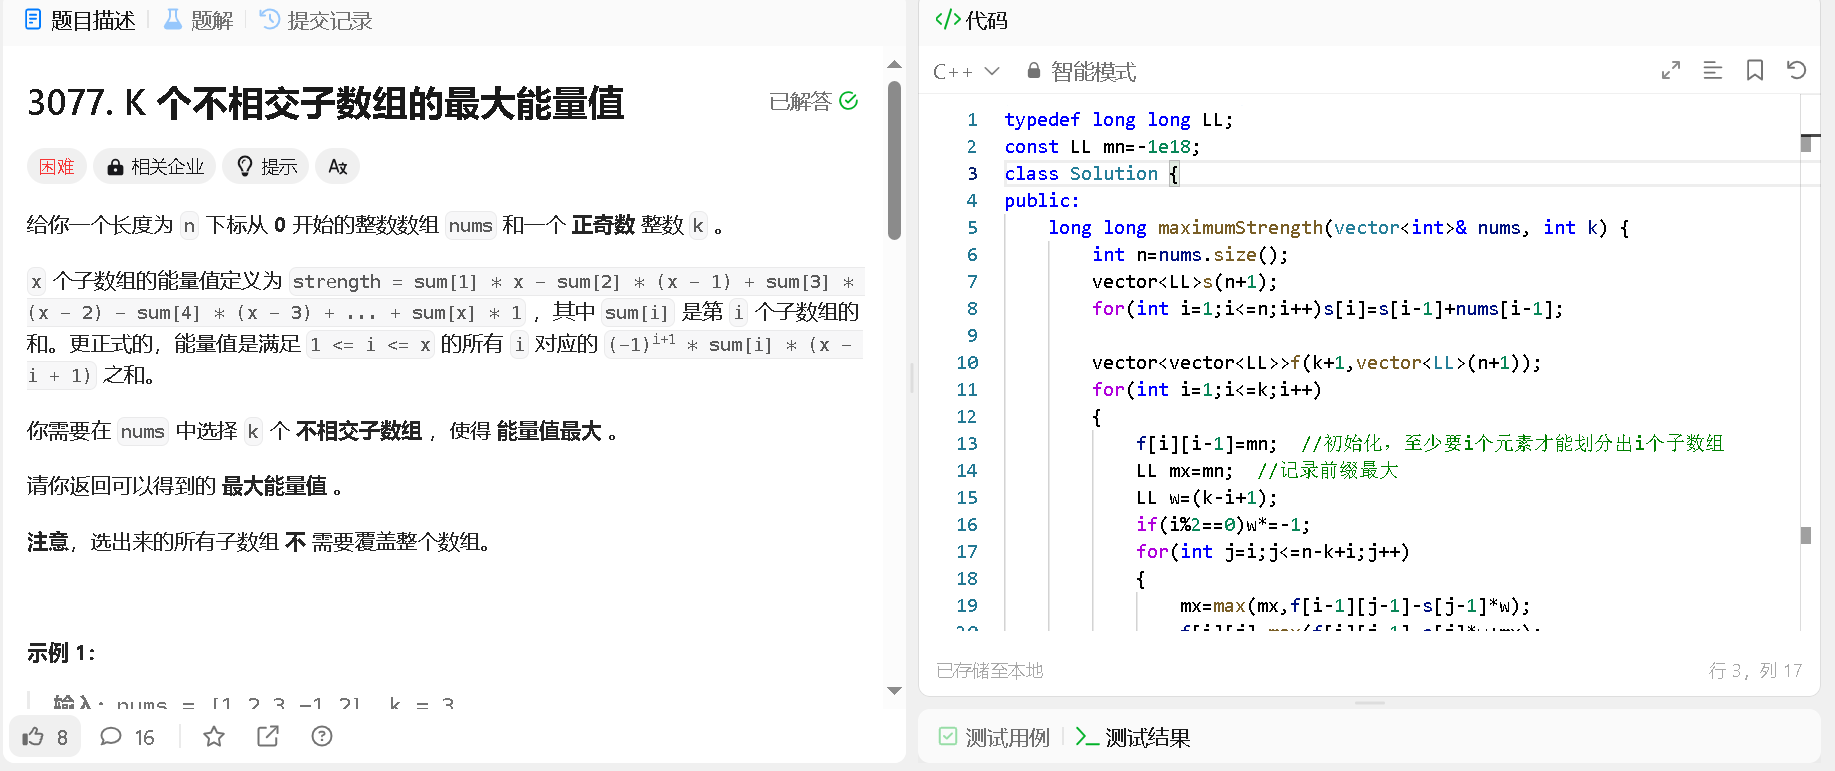Open the 题目描述 tab

[x=80, y=20]
